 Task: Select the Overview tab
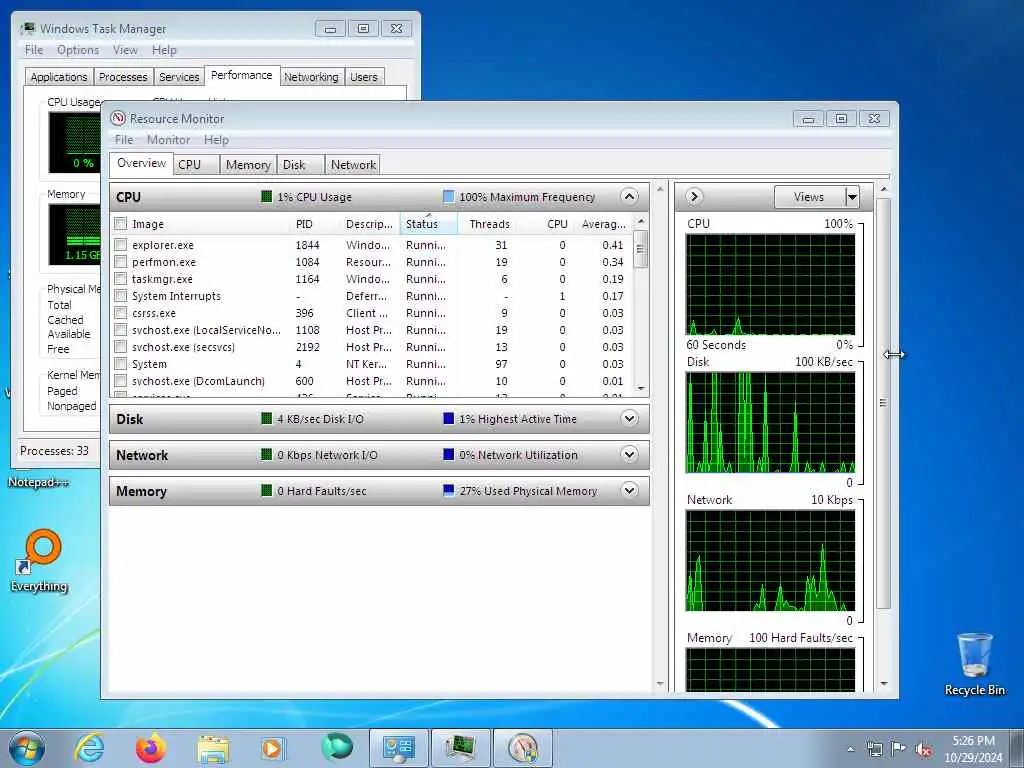(141, 163)
